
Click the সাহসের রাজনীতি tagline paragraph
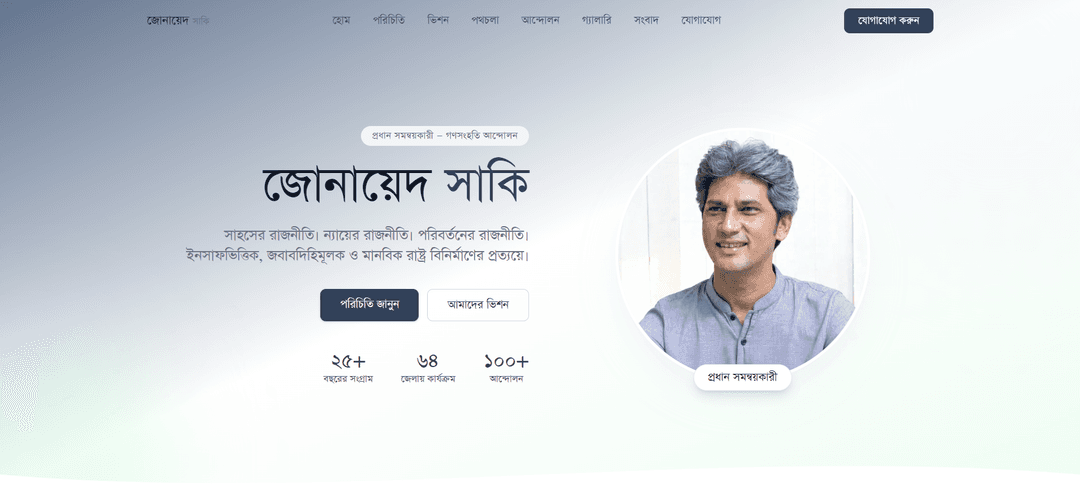(x=357, y=244)
